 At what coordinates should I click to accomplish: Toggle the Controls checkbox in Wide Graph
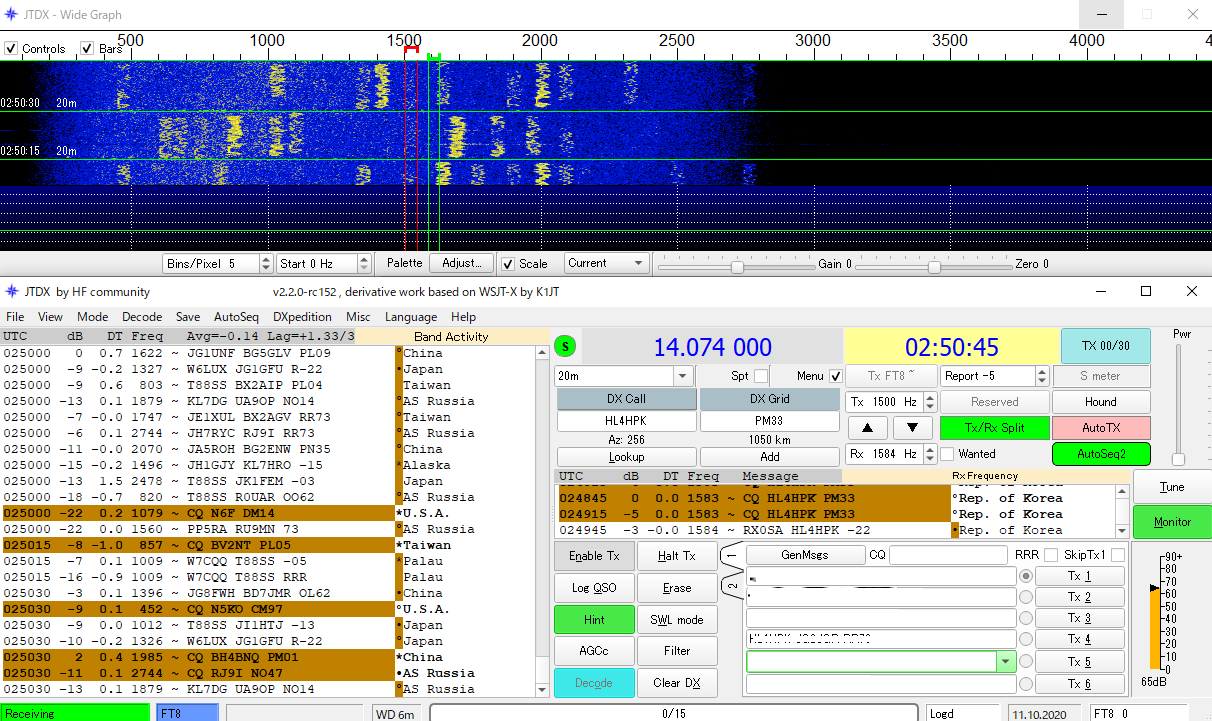[11, 48]
